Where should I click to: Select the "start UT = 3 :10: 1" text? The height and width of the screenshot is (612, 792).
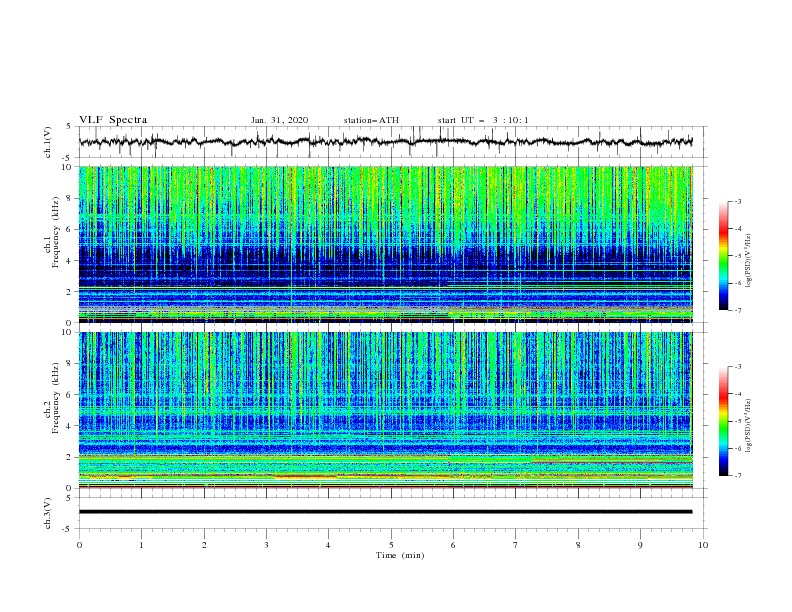(483, 120)
